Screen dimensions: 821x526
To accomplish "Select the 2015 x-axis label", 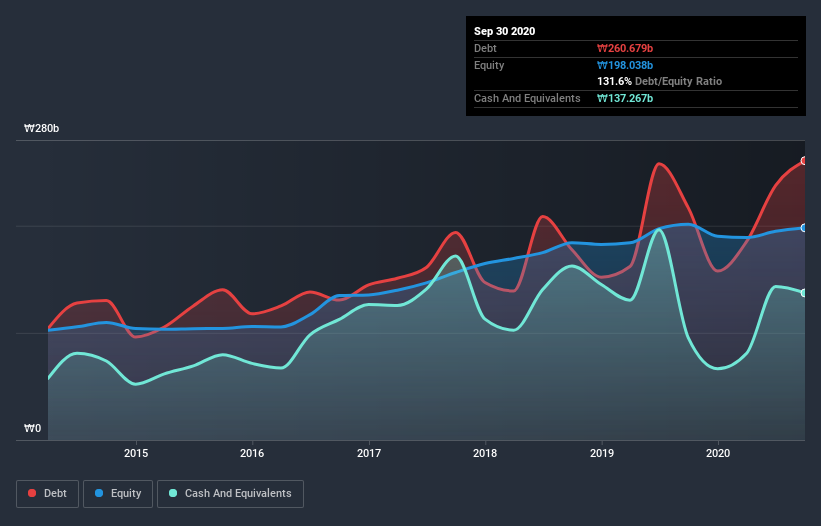I will 136,453.
